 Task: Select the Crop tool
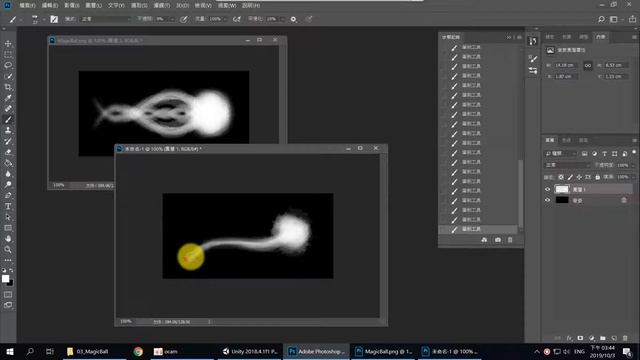(8, 87)
